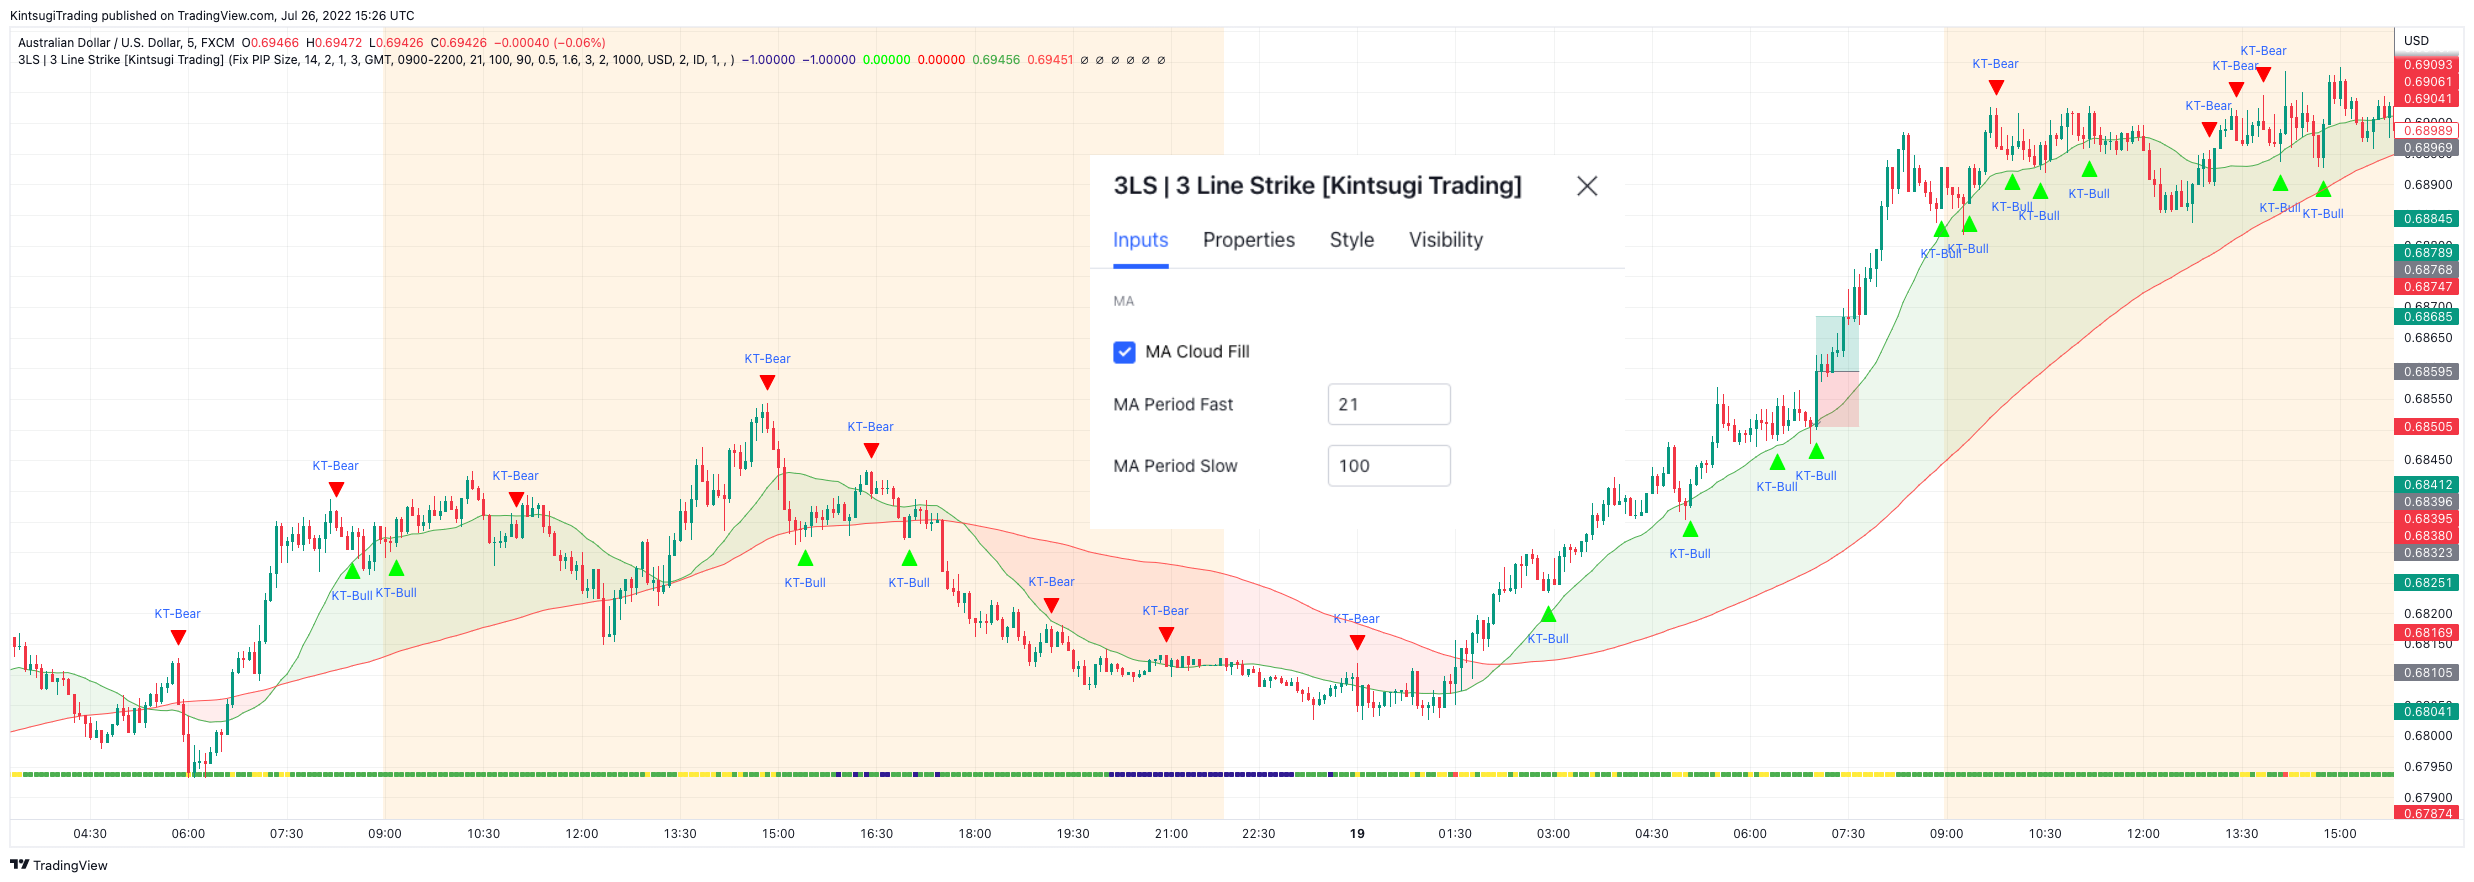
Task: Click the 0.67874 red price tag at bottom
Action: tap(2427, 814)
